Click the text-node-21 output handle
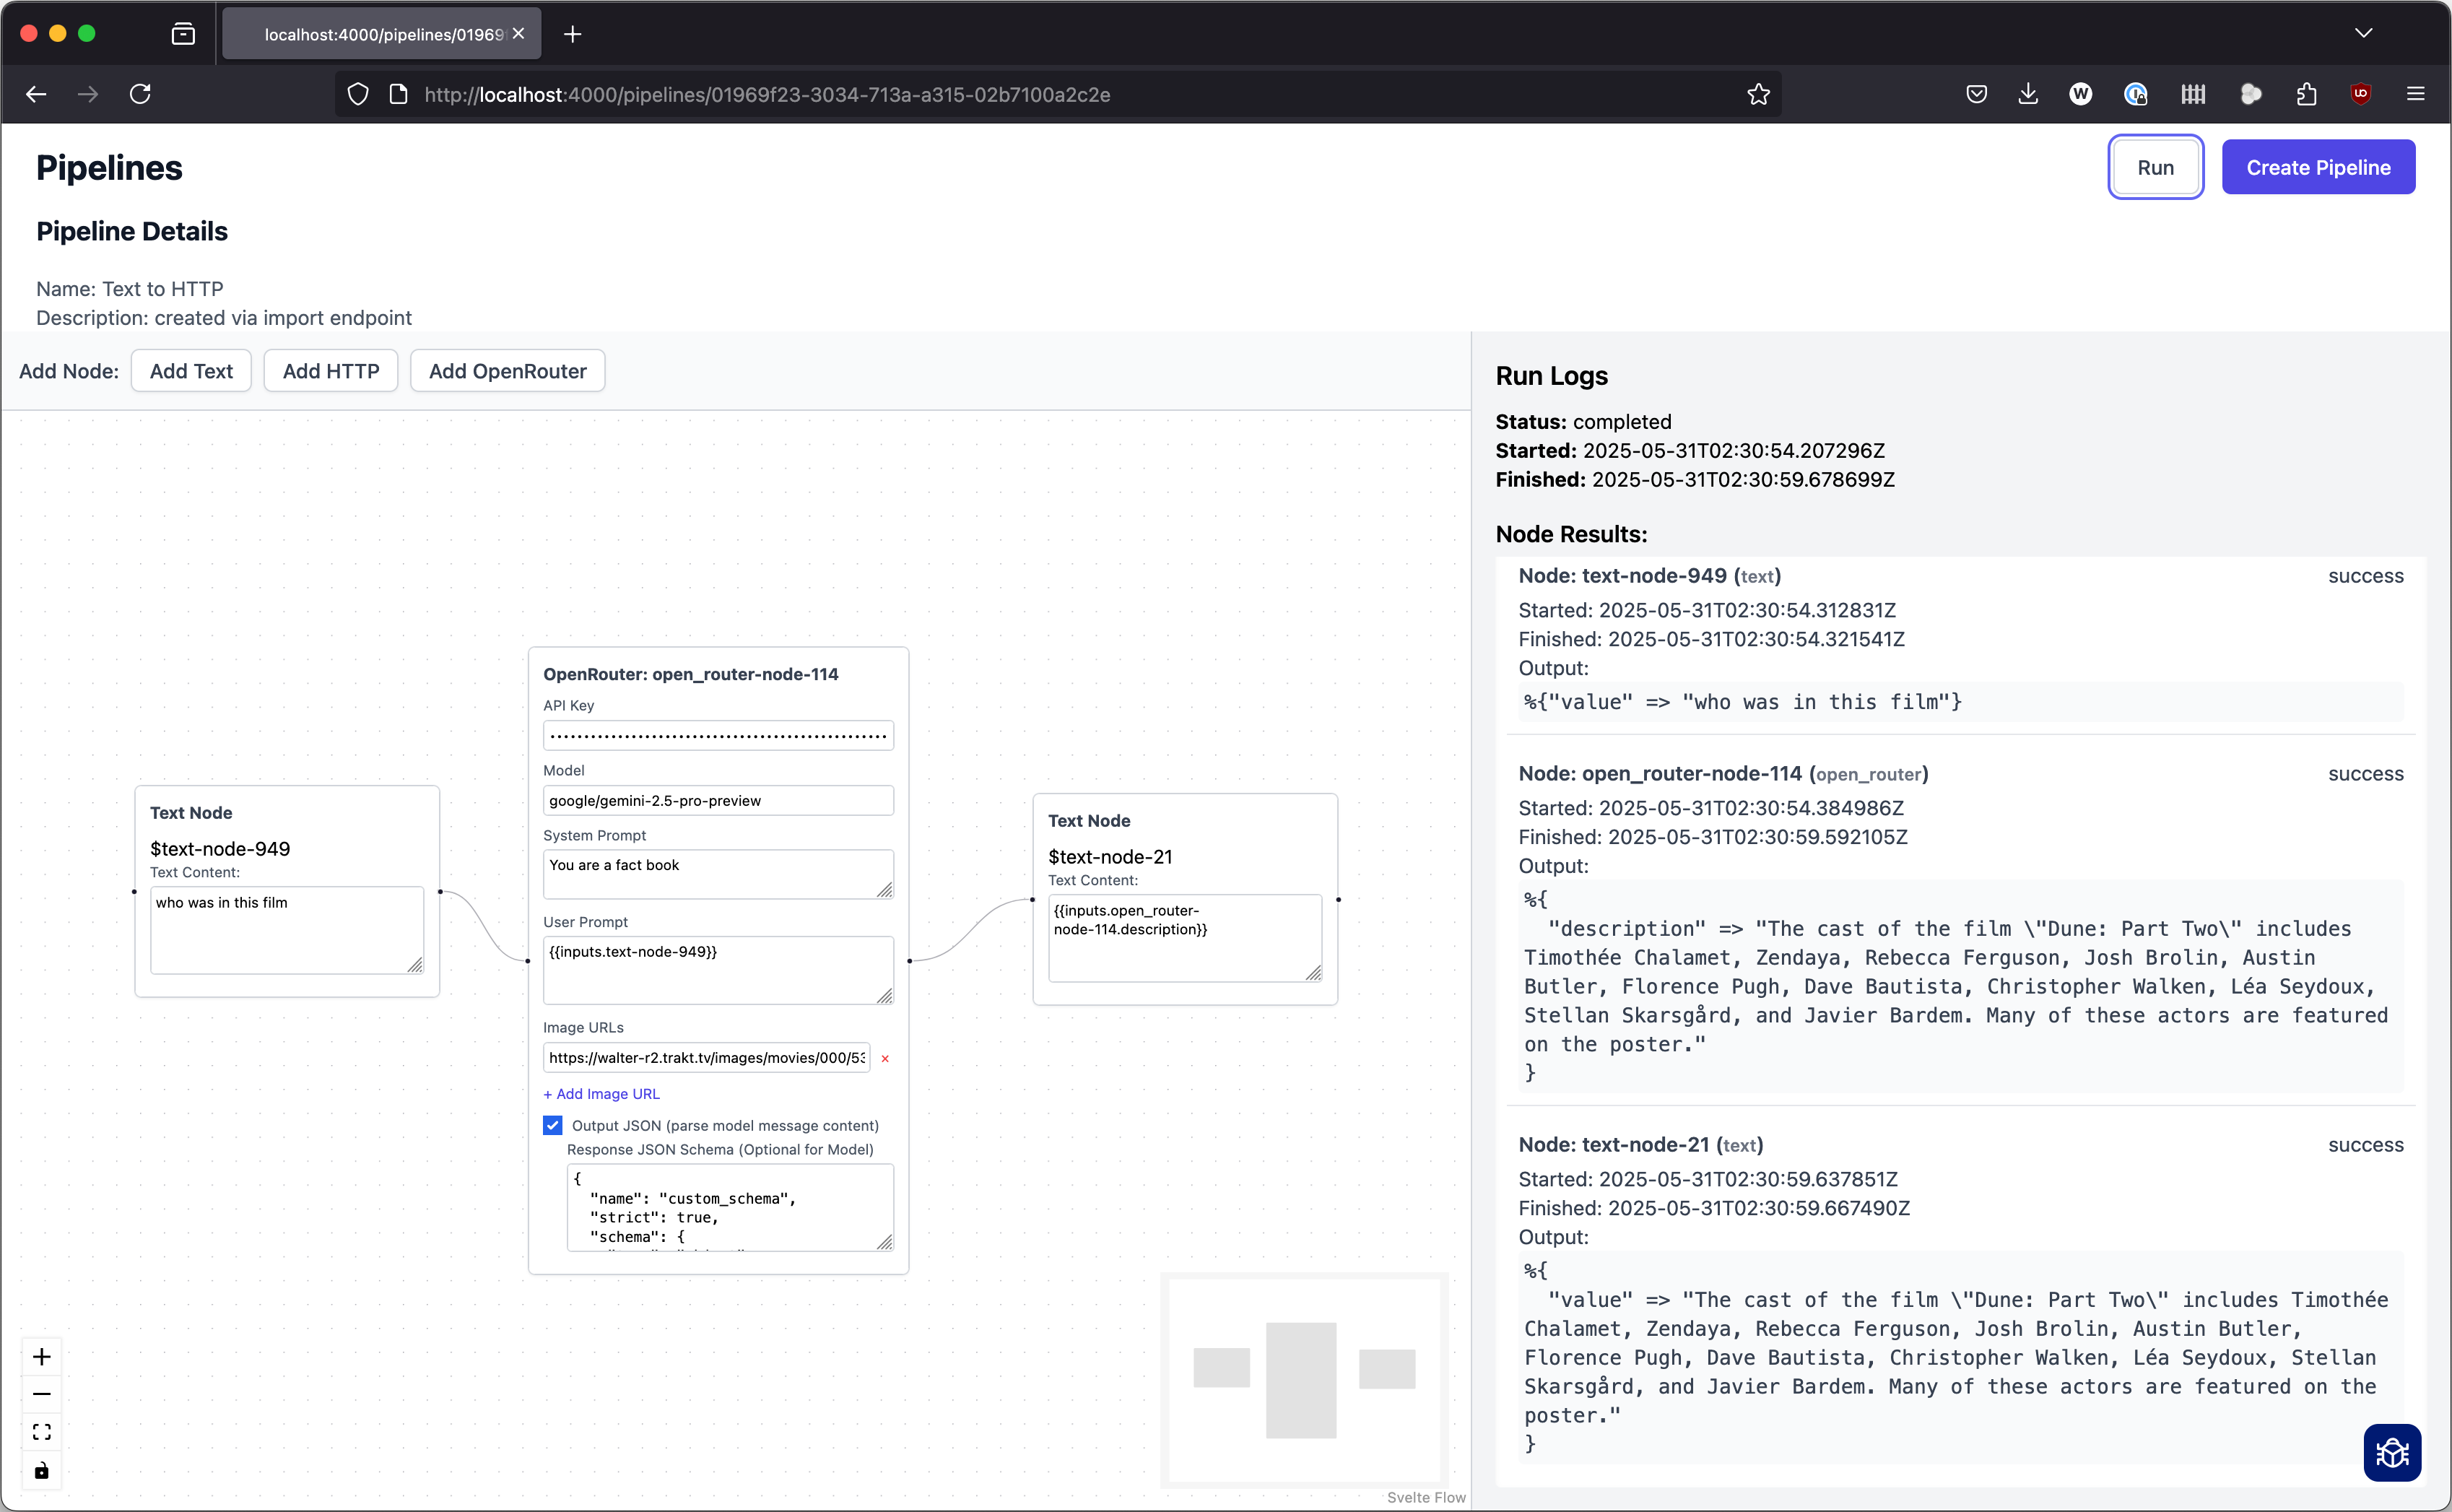 pyautogui.click(x=1338, y=900)
